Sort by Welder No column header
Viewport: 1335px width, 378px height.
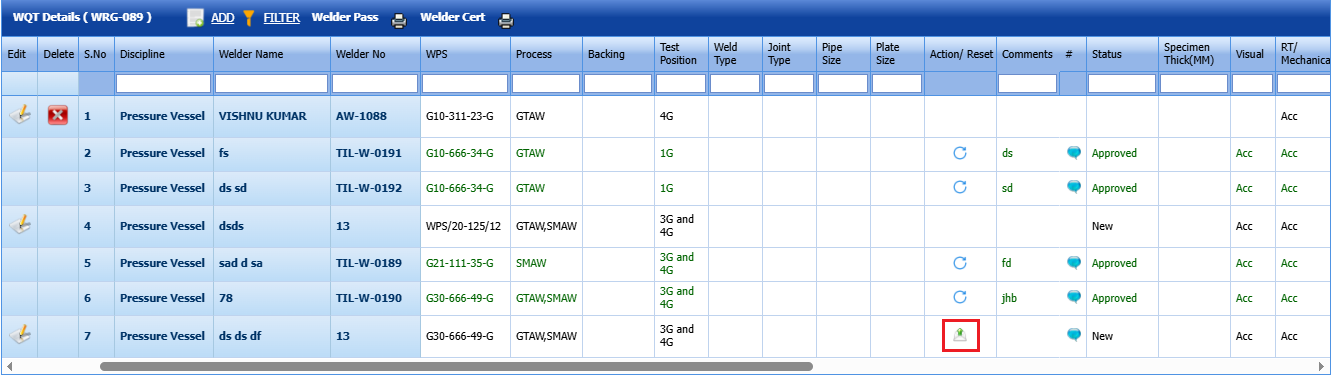pyautogui.click(x=360, y=54)
